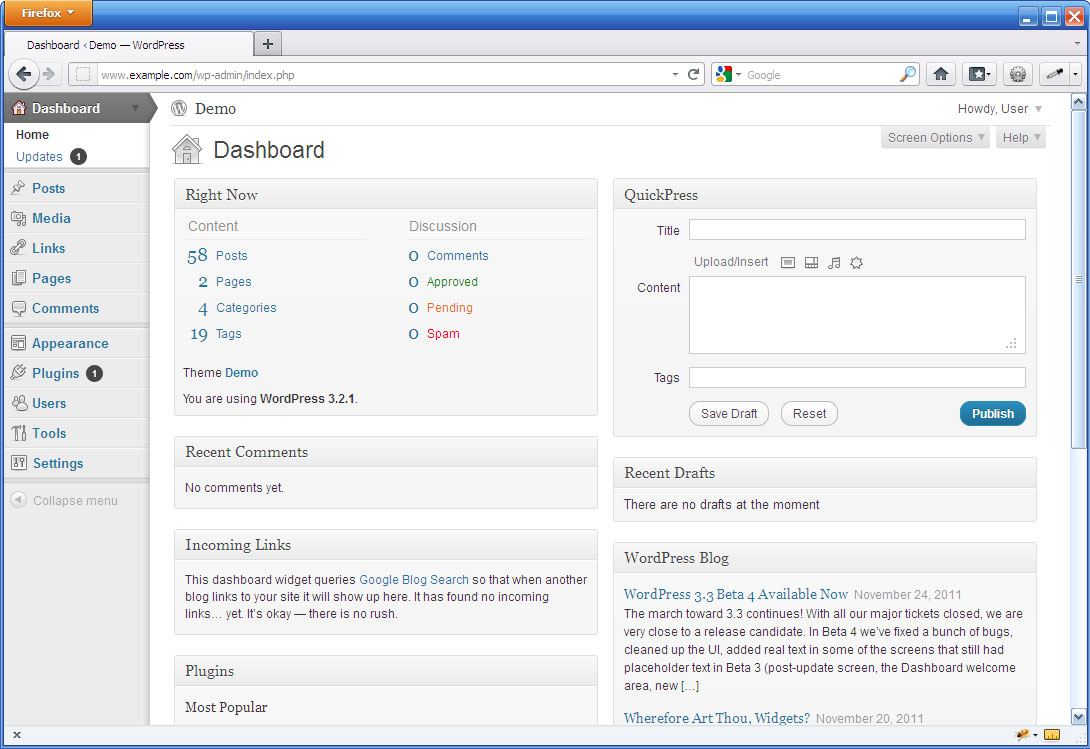
Task: Open the Posts menu item
Action: [48, 188]
